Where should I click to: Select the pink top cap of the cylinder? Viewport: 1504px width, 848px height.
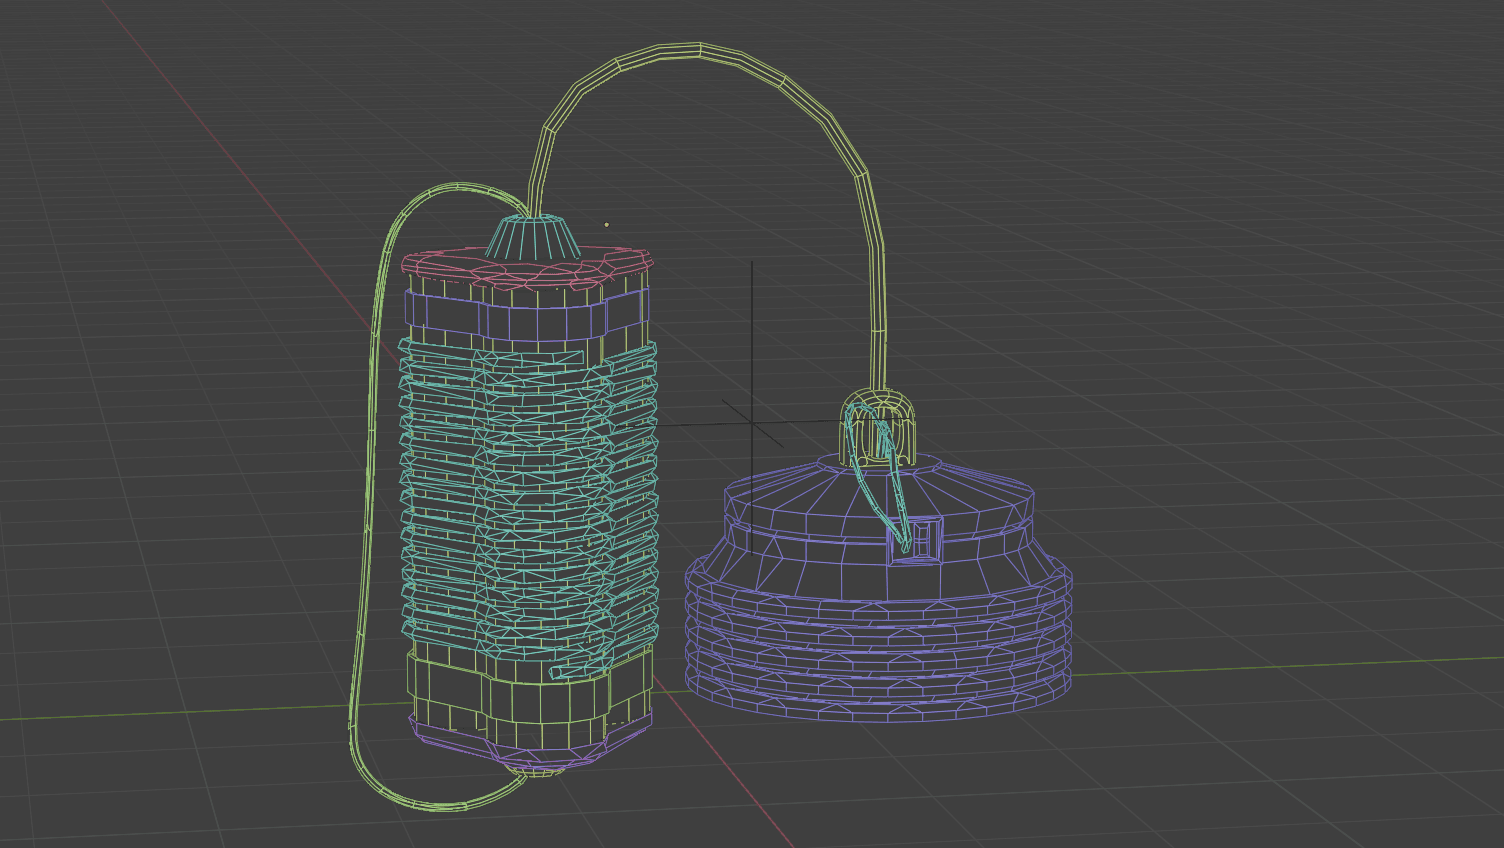point(527,271)
